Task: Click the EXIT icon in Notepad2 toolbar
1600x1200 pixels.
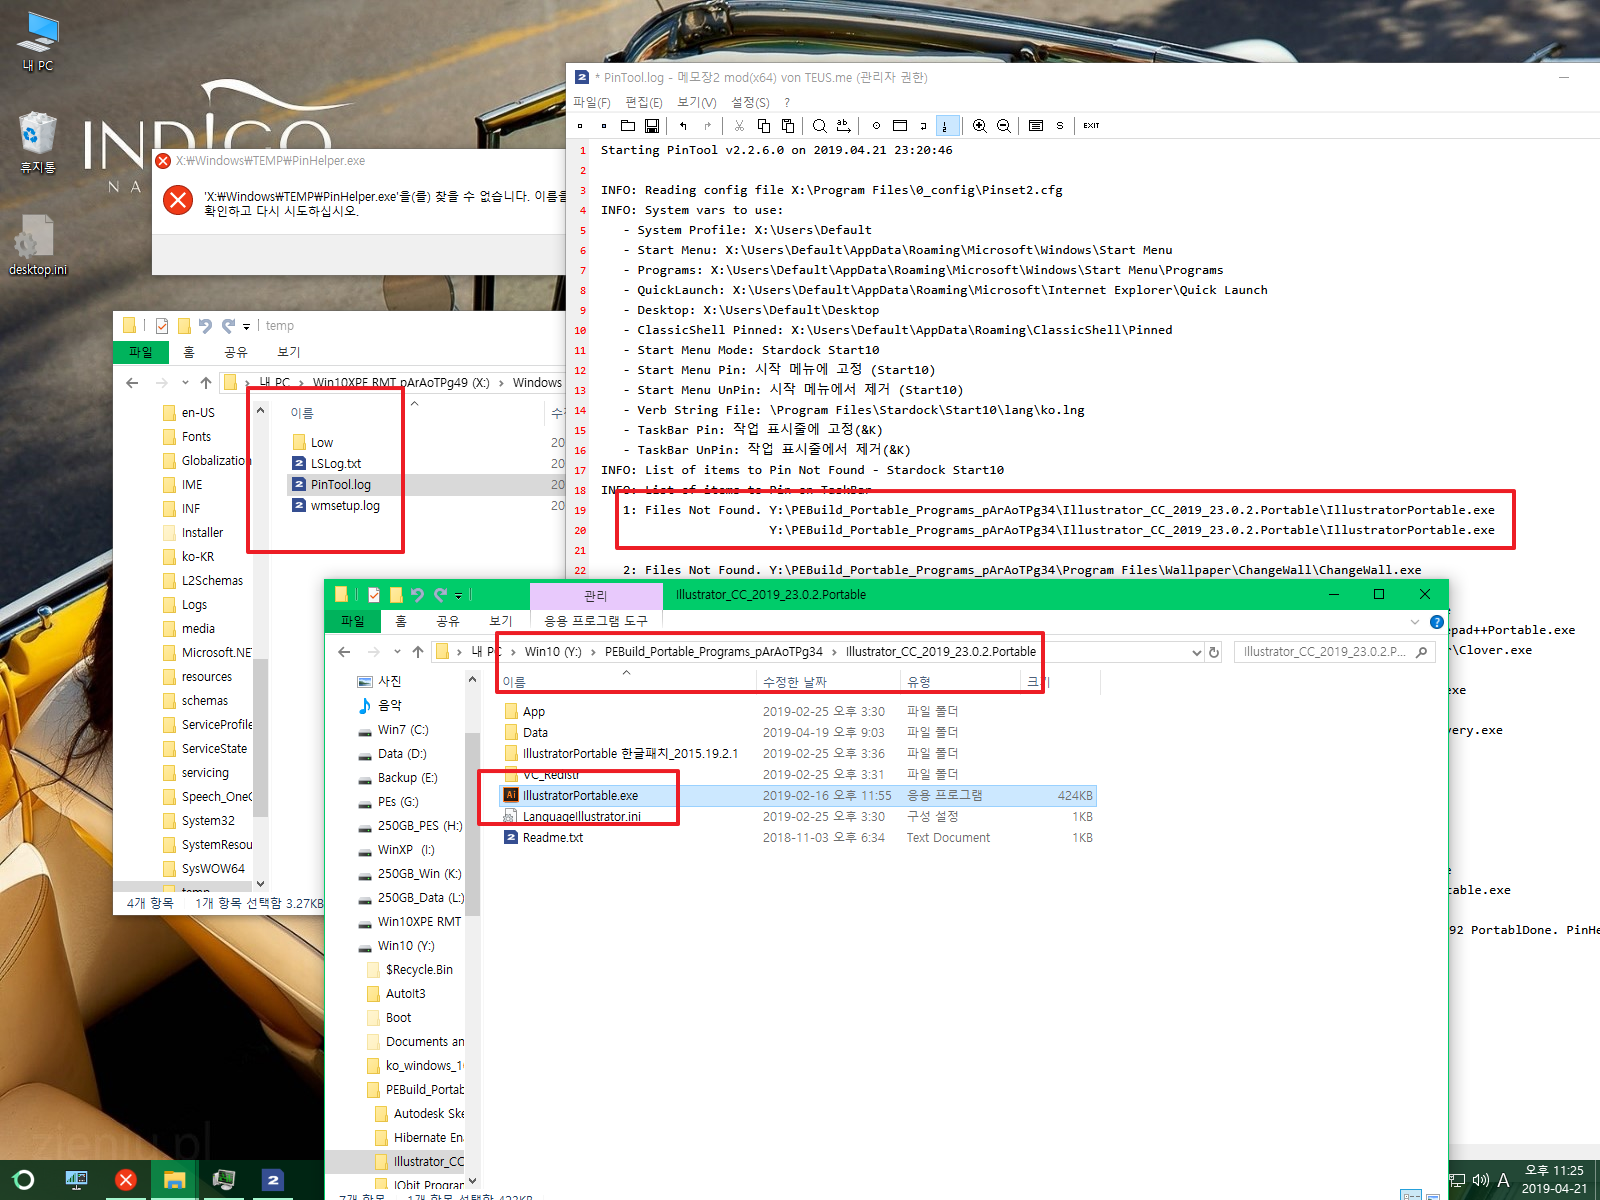Action: 1091,126
